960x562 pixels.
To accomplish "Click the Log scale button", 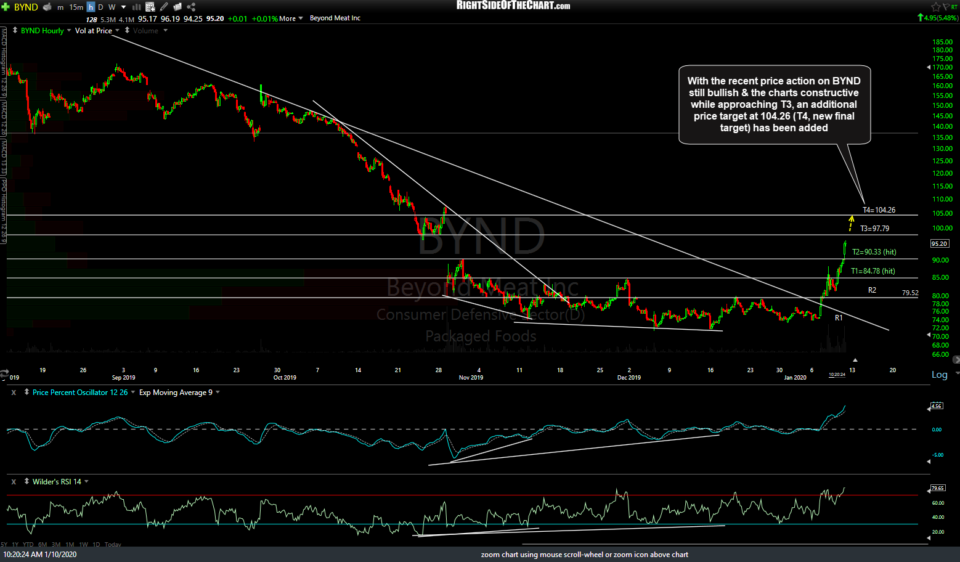I will [939, 374].
